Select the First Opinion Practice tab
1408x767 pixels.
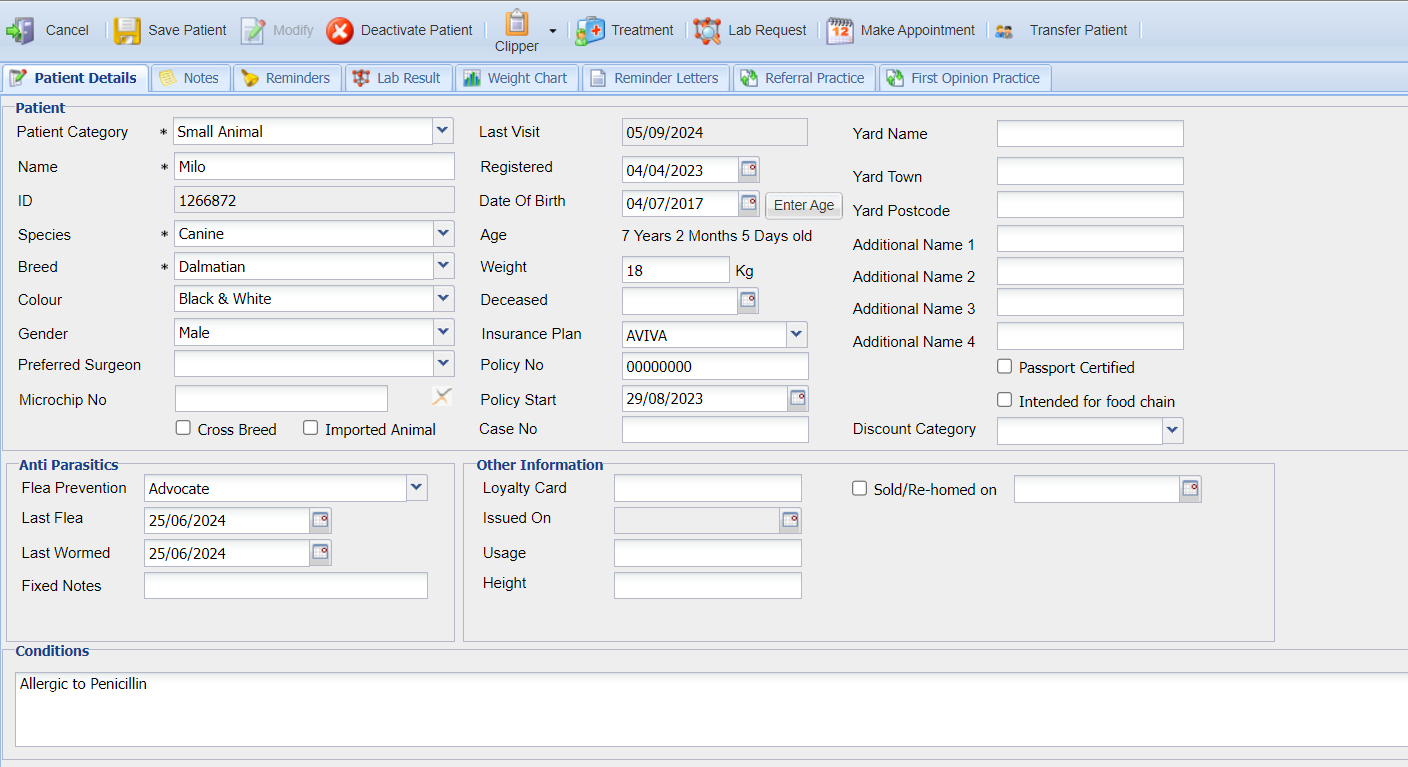coord(965,78)
